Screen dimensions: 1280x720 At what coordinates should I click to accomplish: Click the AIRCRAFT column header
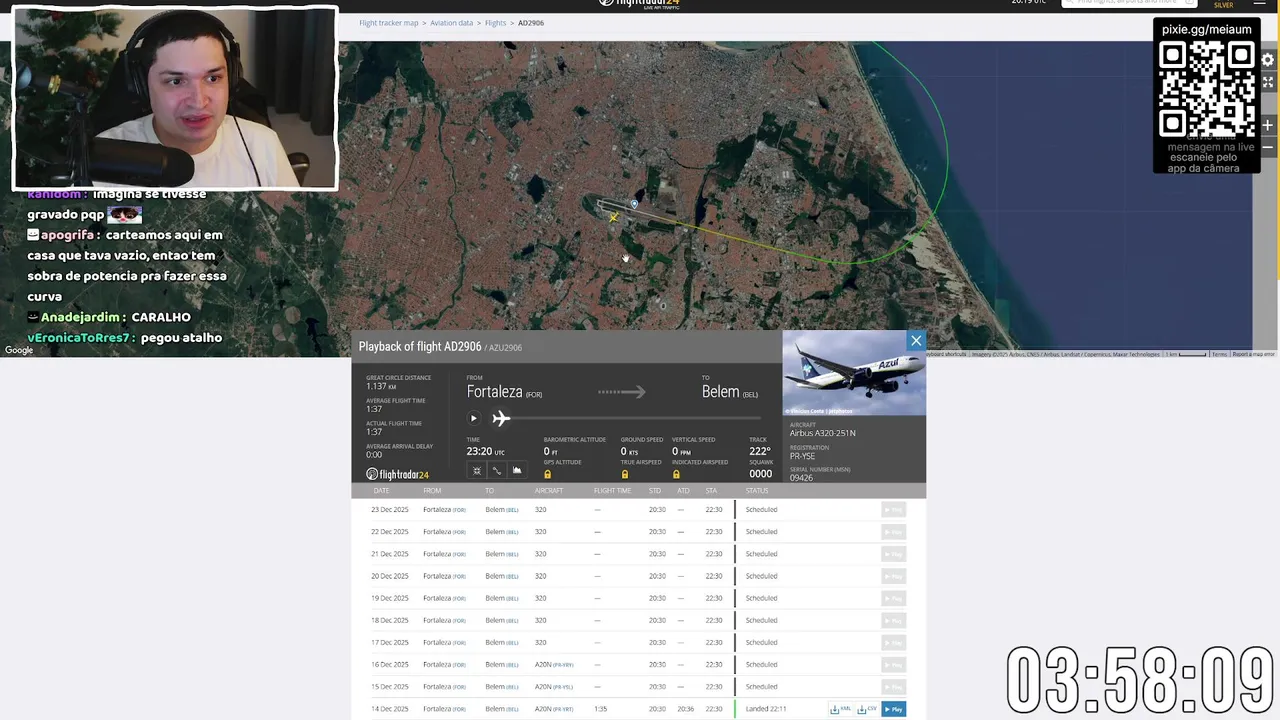tap(548, 491)
